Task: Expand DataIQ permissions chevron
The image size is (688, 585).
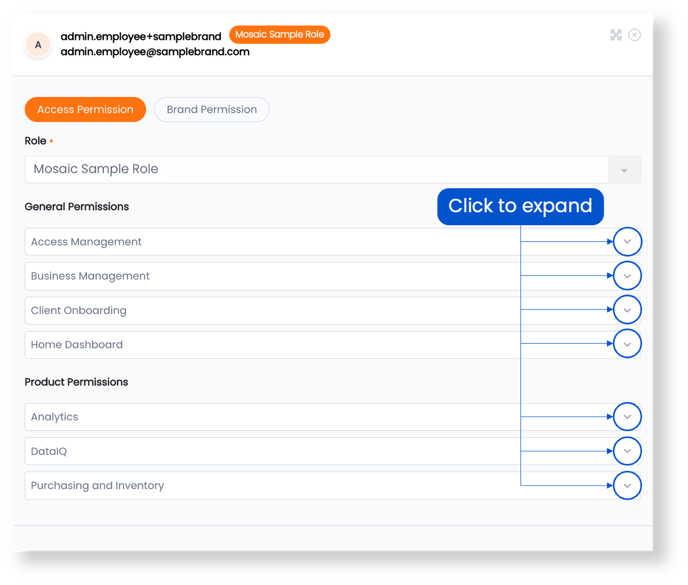Action: point(627,451)
